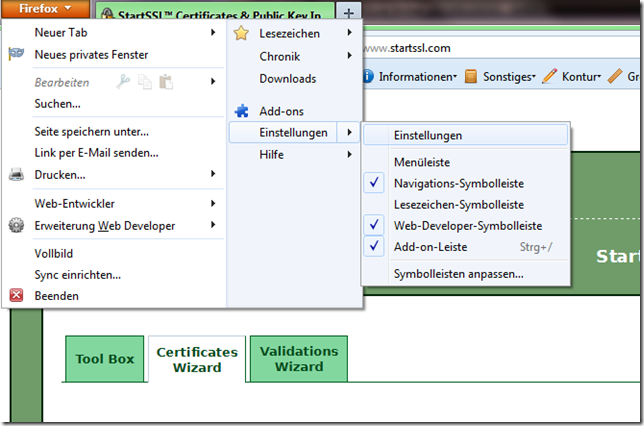The height and width of the screenshot is (426, 644).
Task: Click the yellow star Lesezeichen icon
Action: pyautogui.click(x=241, y=33)
